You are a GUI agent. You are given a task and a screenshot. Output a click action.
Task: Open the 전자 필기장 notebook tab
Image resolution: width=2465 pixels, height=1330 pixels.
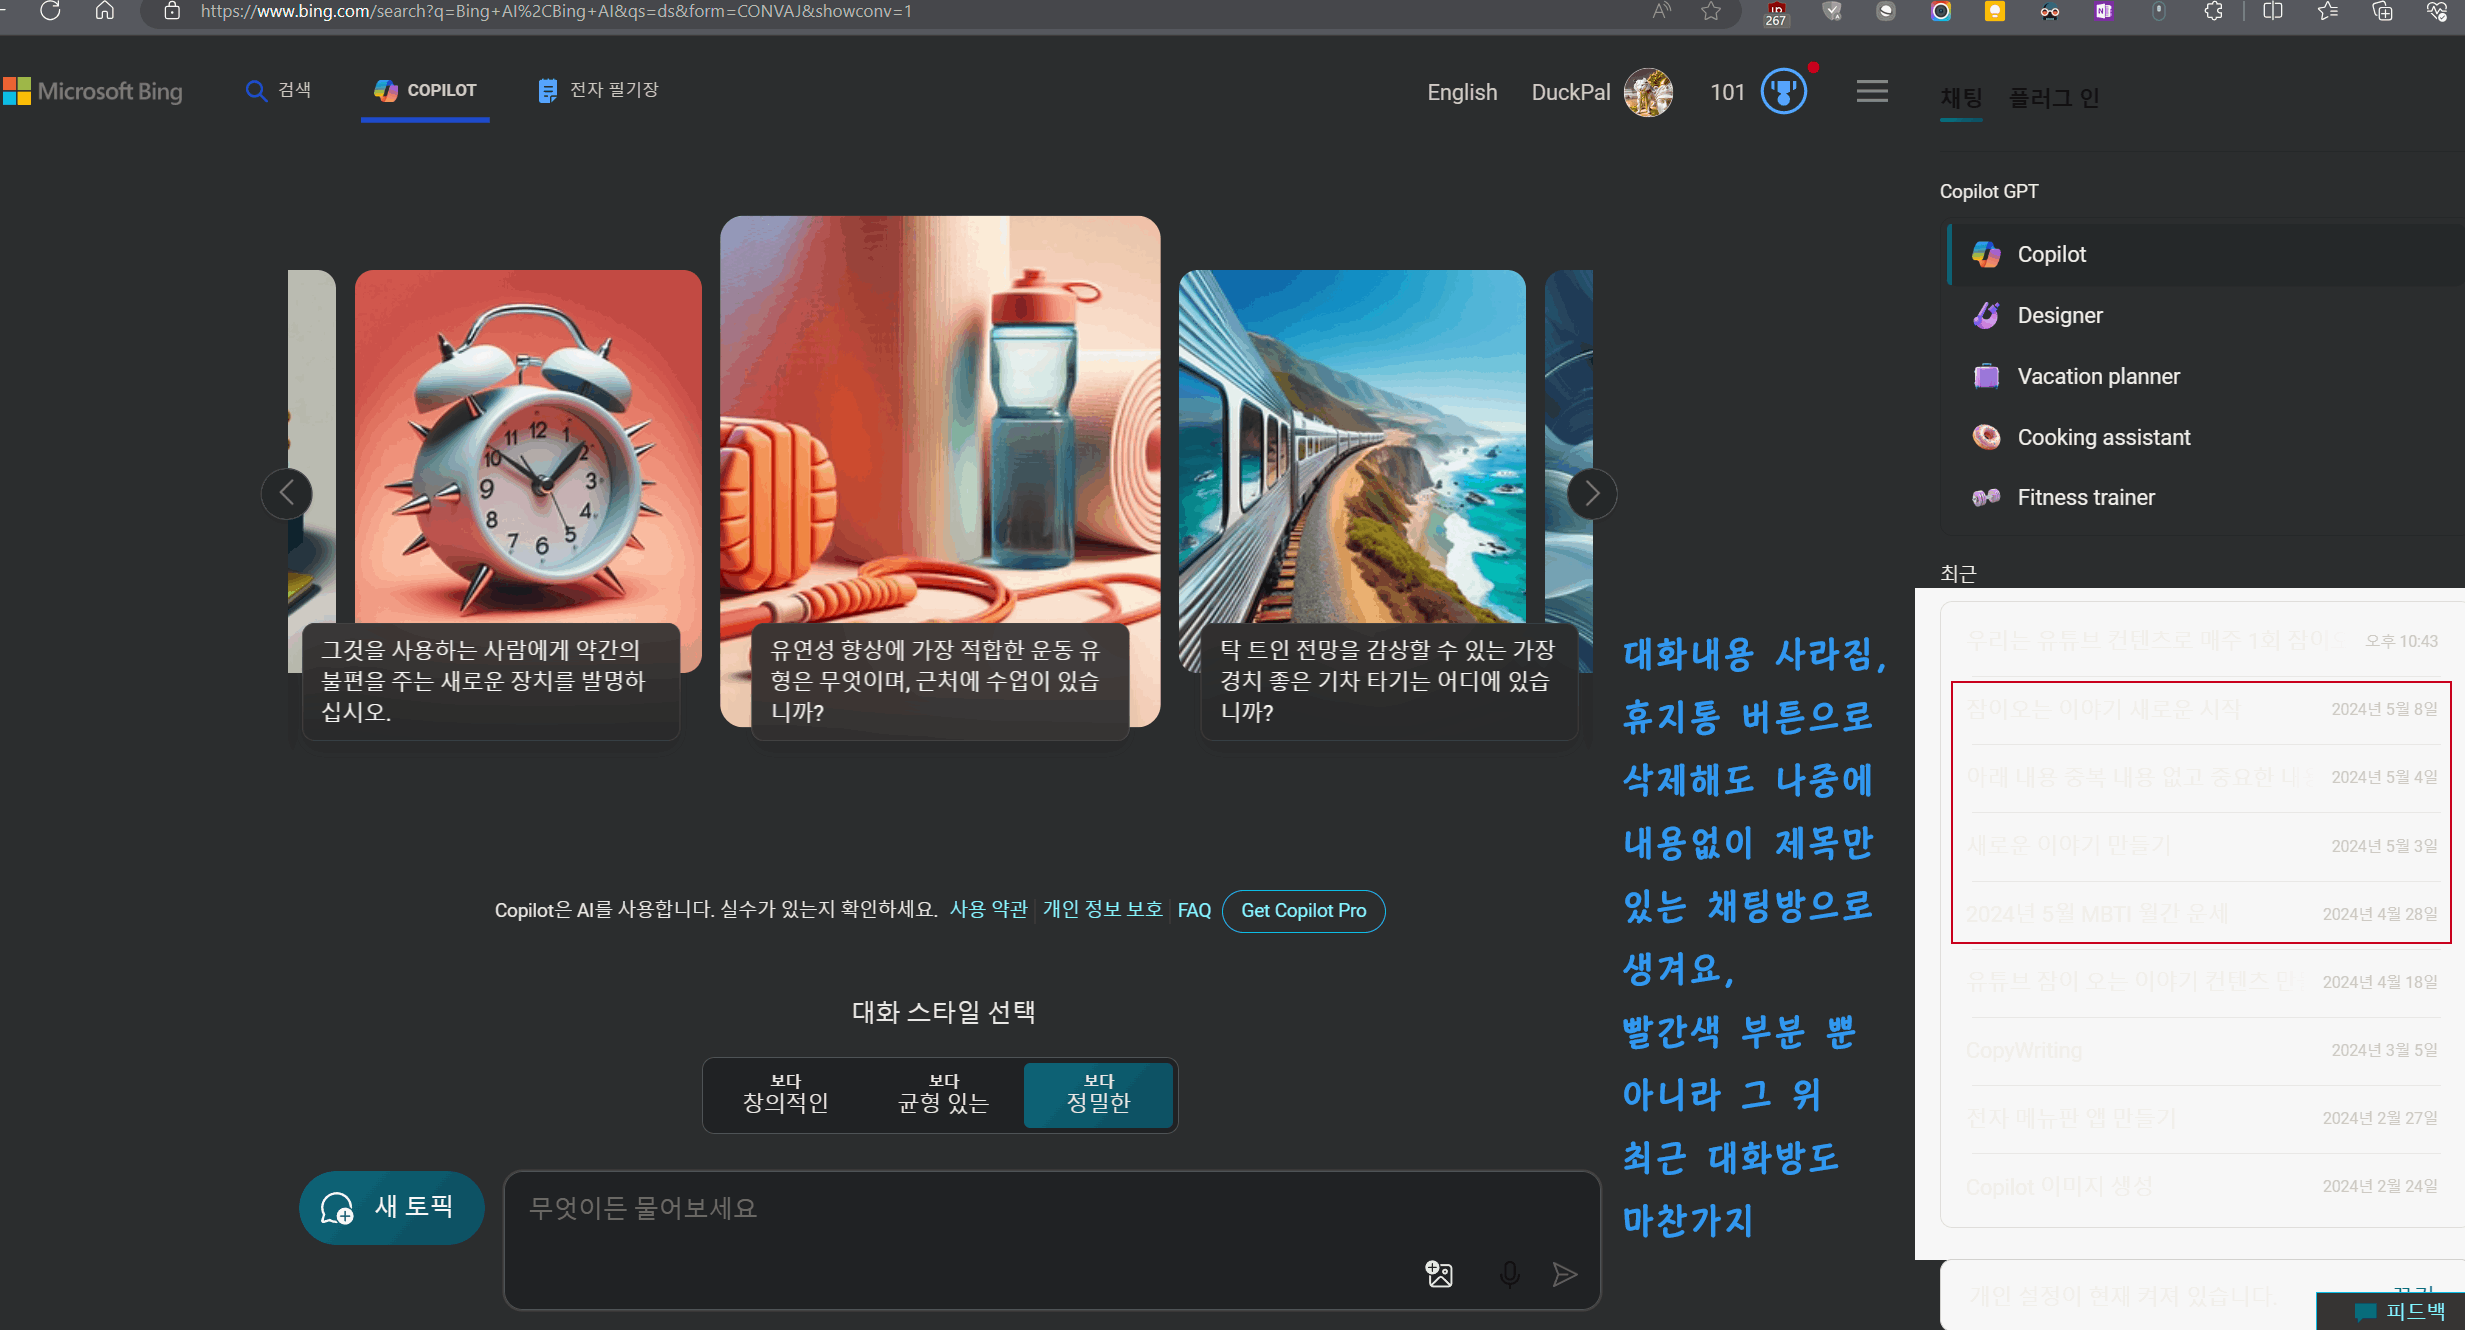pos(598,90)
